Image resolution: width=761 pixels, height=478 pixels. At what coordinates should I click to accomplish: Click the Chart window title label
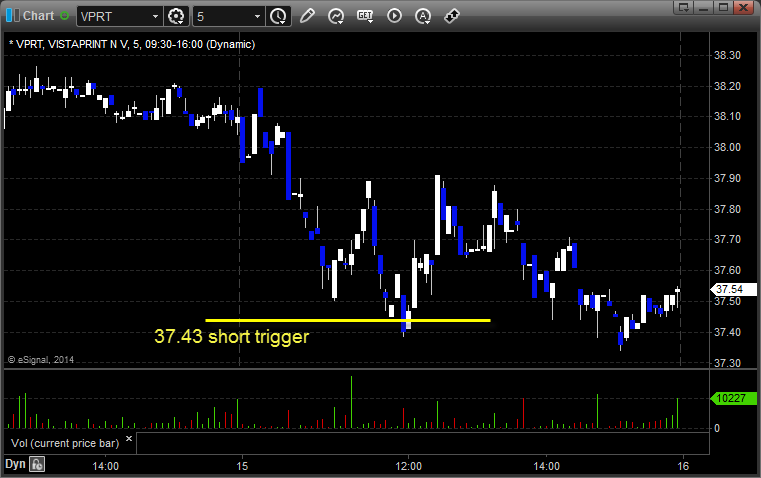coord(38,16)
